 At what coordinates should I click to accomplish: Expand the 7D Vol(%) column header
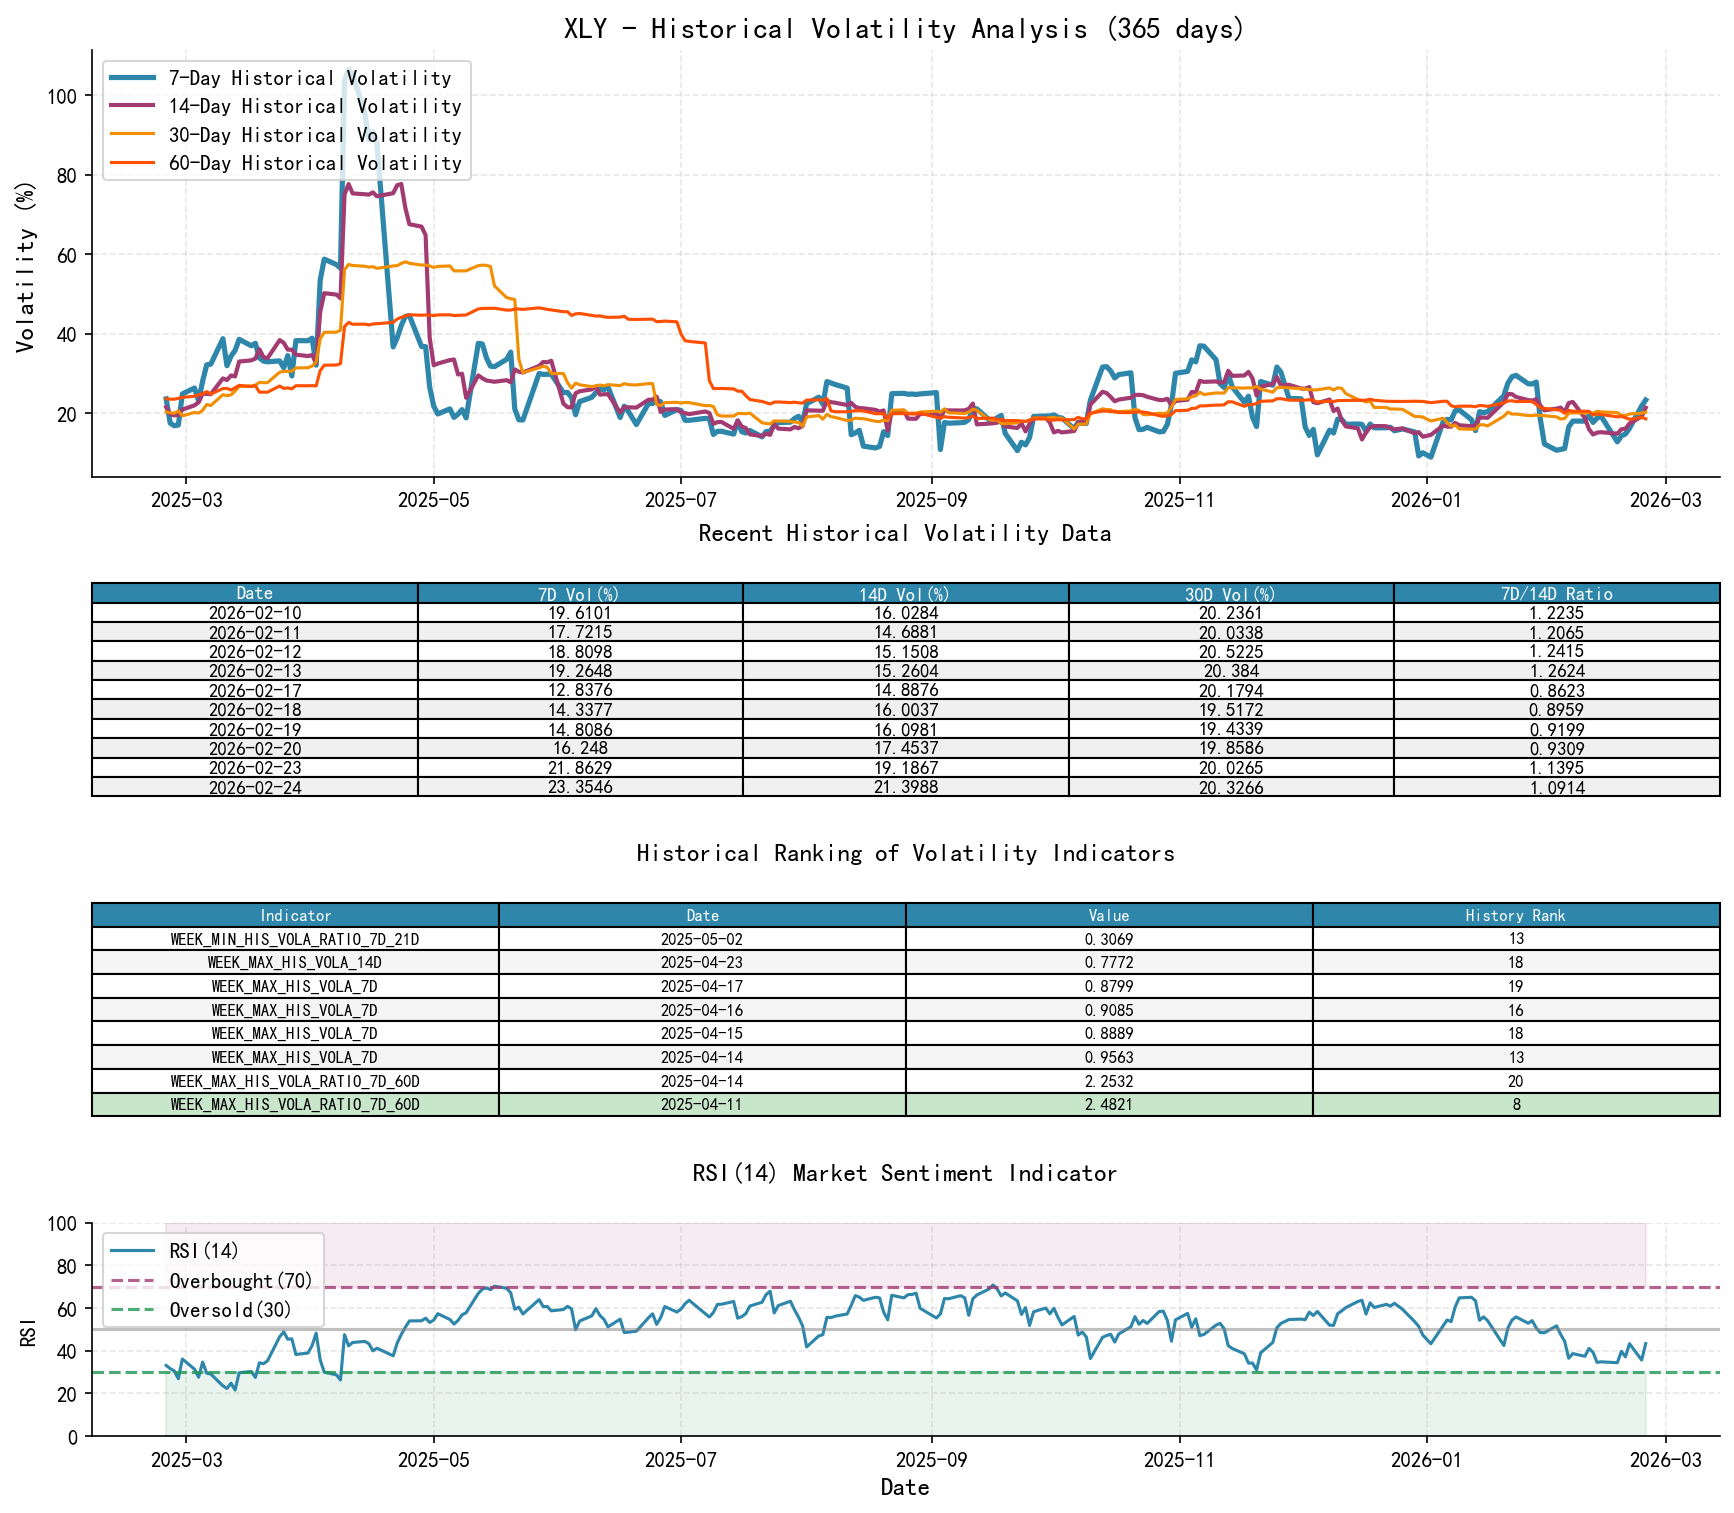pyautogui.click(x=580, y=593)
